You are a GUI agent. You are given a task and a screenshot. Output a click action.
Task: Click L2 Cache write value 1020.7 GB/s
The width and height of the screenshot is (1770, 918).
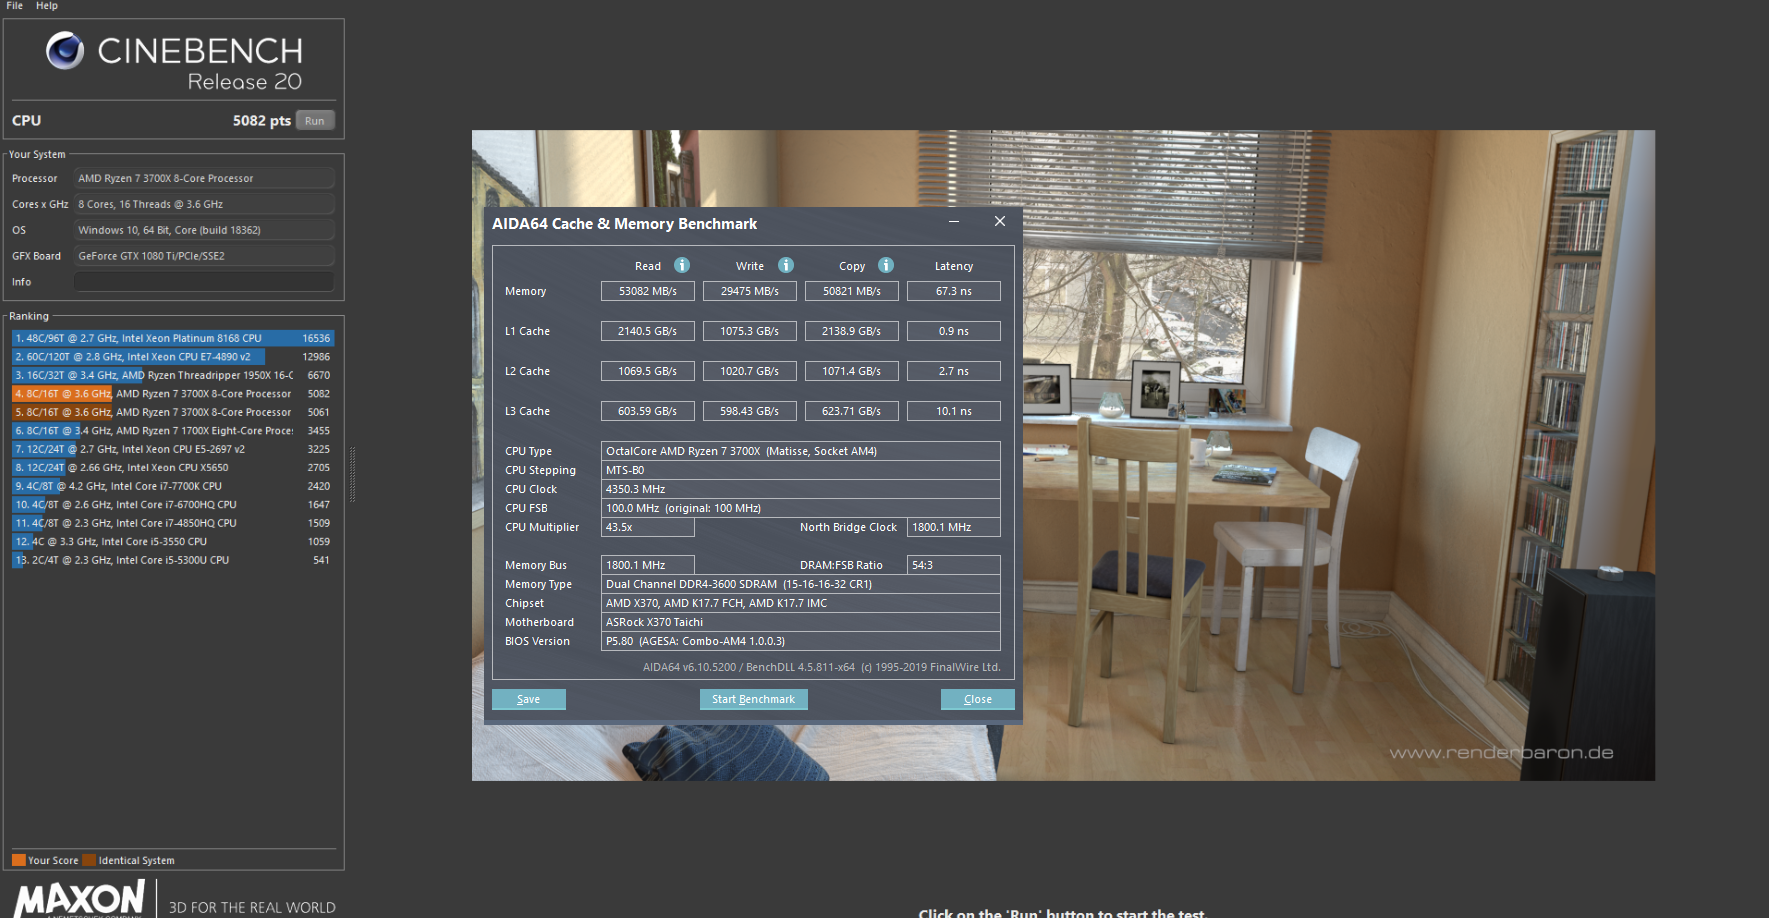coord(750,371)
